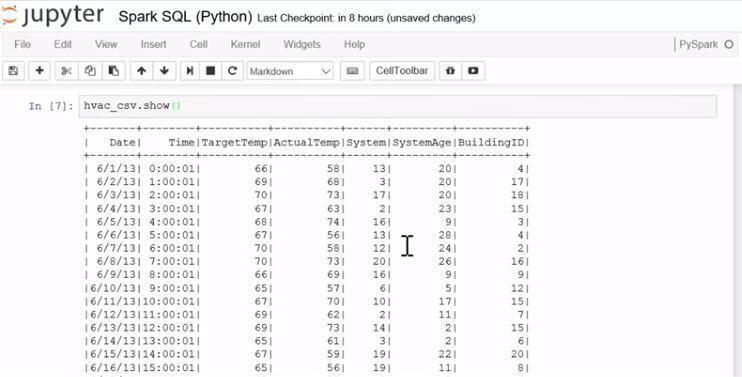Image resolution: width=742 pixels, height=377 pixels.
Task: Click the 15:00:01 time value
Action: (x=168, y=368)
